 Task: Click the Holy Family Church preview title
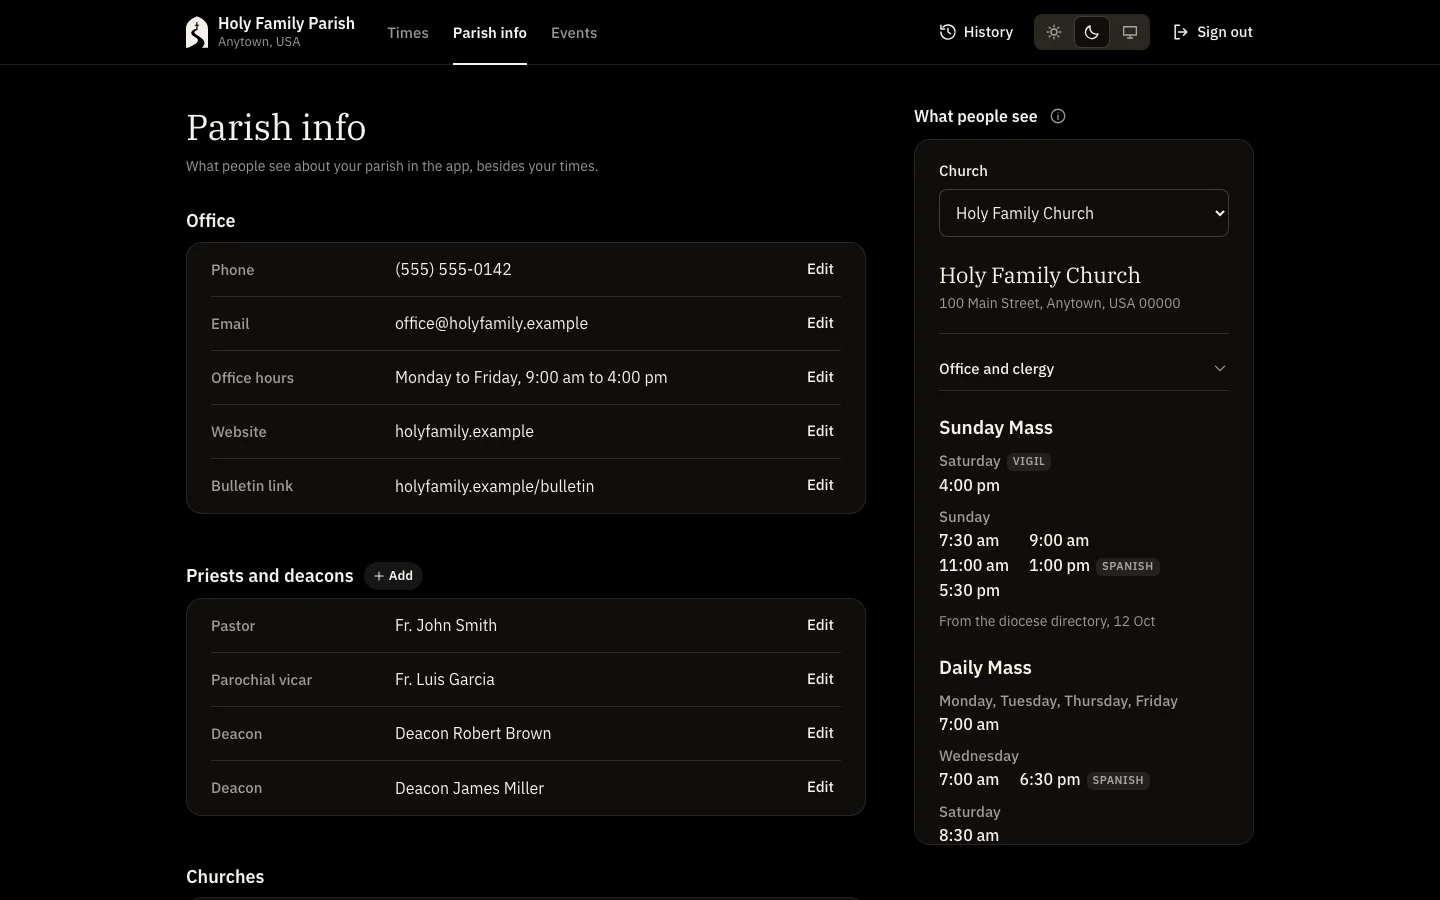point(1040,275)
